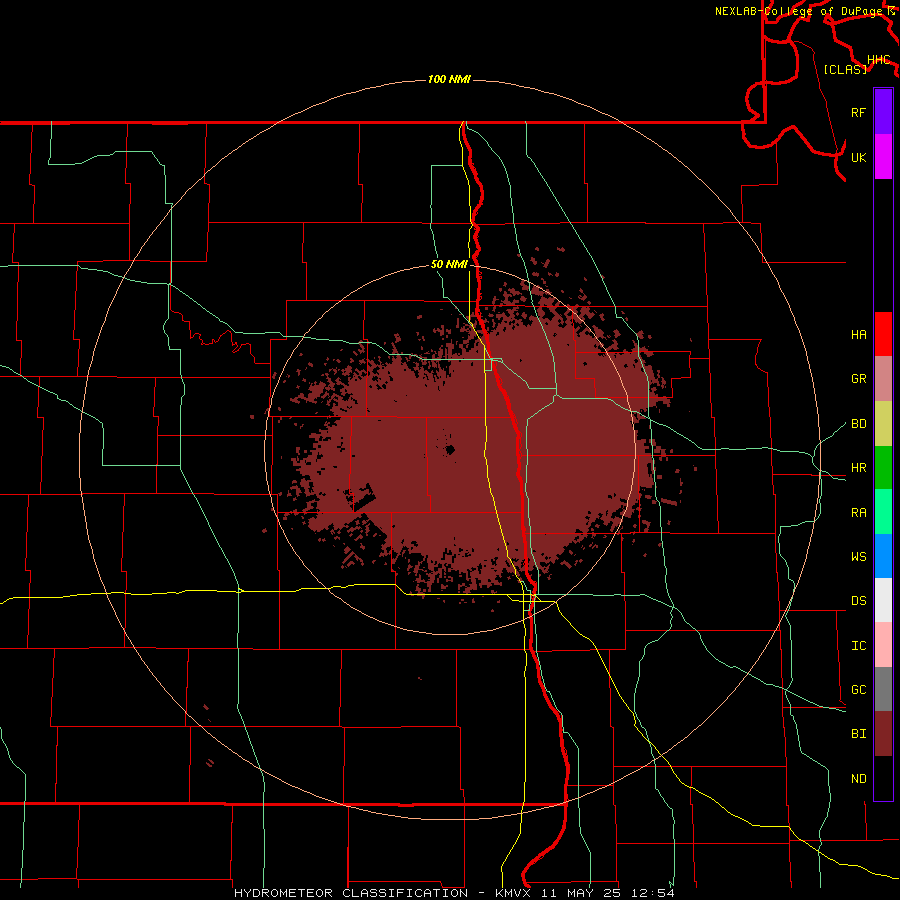
Task: Click the DS white legend swatch
Action: click(x=883, y=600)
